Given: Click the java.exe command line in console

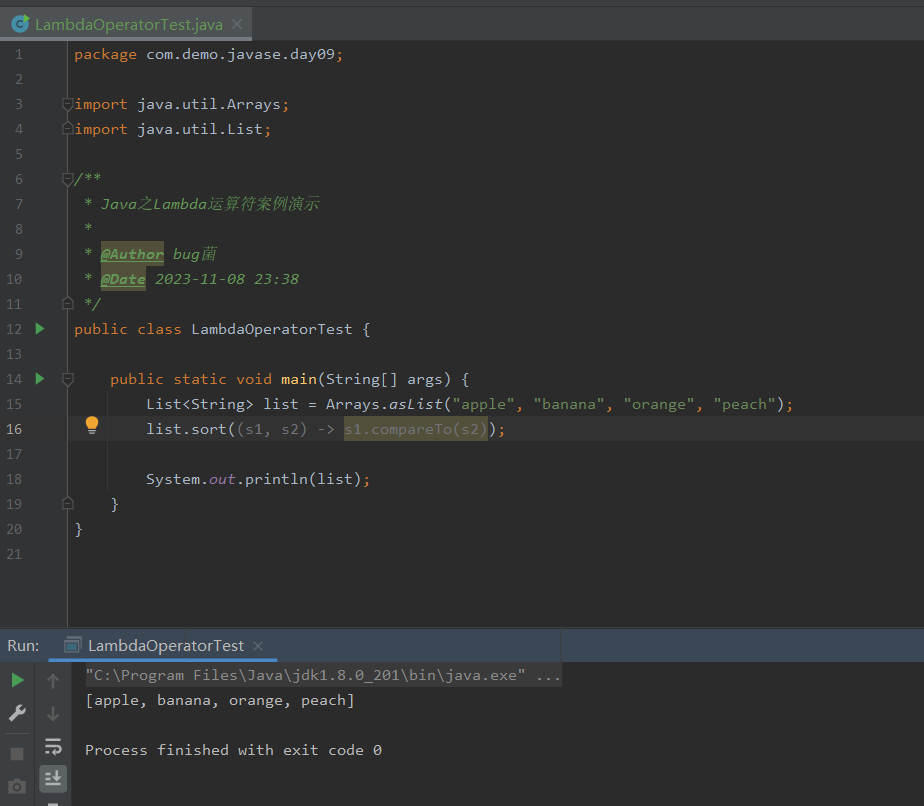Looking at the screenshot, I should click(323, 675).
